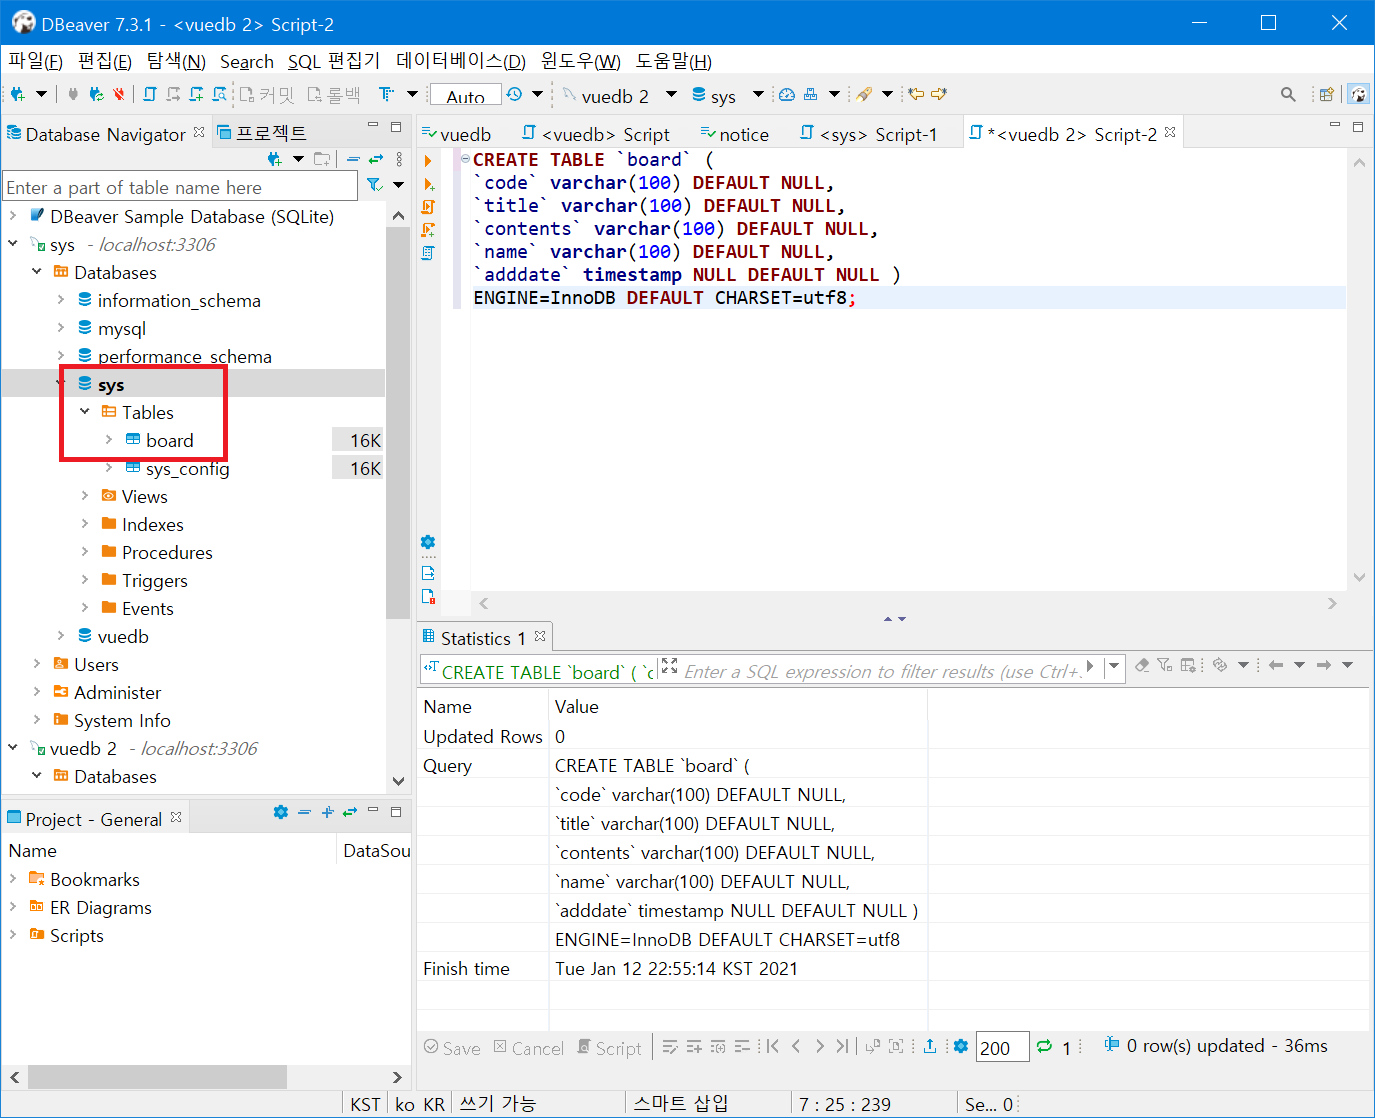This screenshot has height=1118, width=1375.
Task: Click the next row arrow icon
Action: tap(820, 1046)
